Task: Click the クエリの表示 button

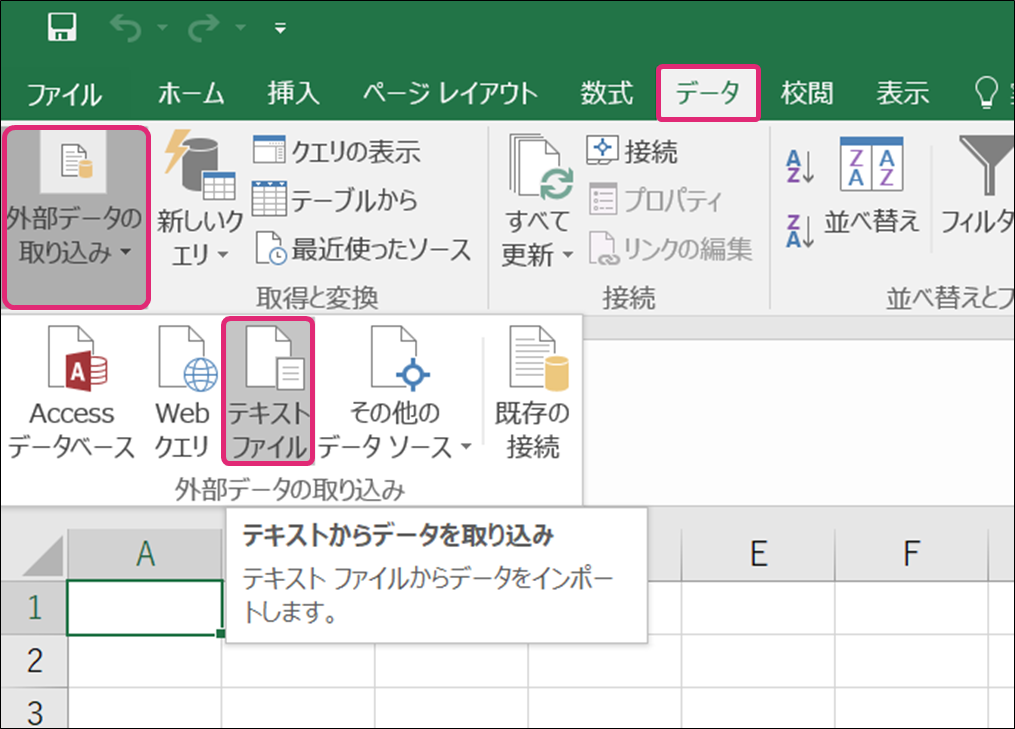Action: coord(337,152)
